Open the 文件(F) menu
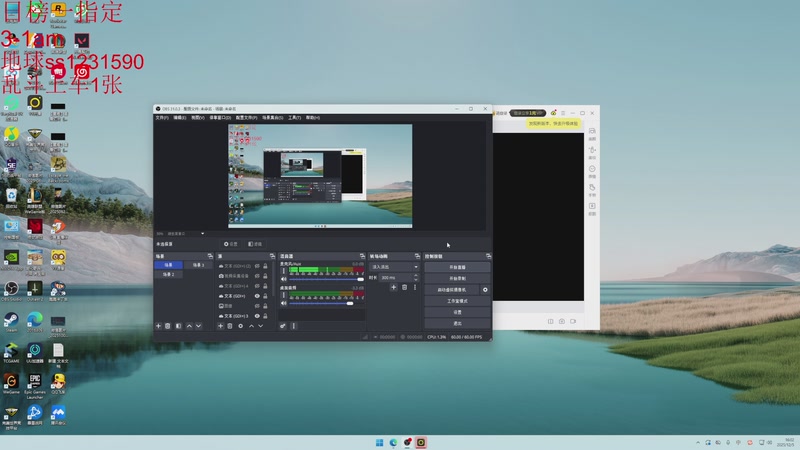Viewport: 800px width, 450px height. click(162, 118)
